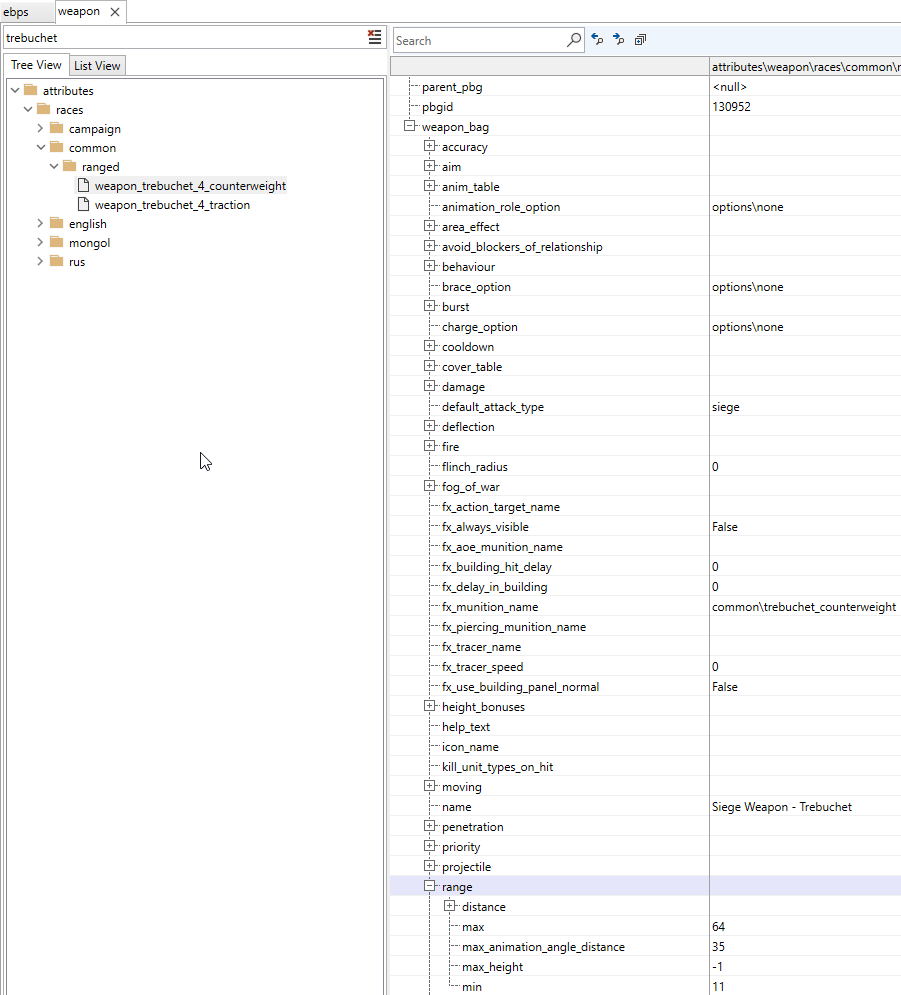This screenshot has height=995, width=901.
Task: Expand the aim node
Action: [x=430, y=166]
